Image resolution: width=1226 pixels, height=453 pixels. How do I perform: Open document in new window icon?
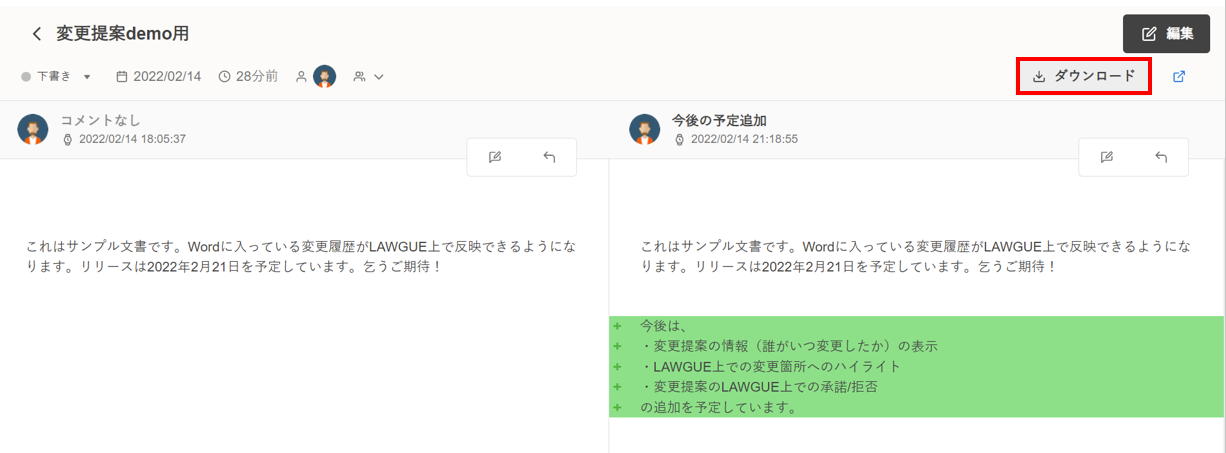coord(1179,76)
